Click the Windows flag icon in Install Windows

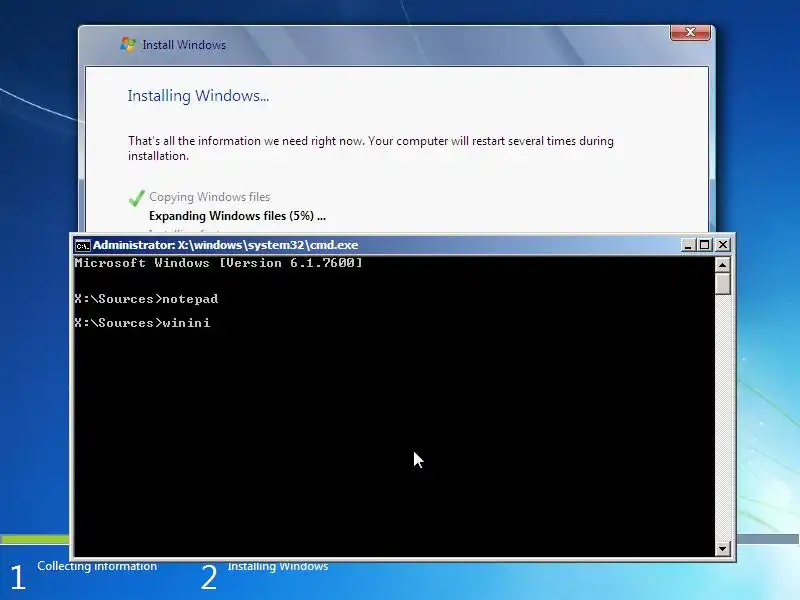pyautogui.click(x=128, y=44)
